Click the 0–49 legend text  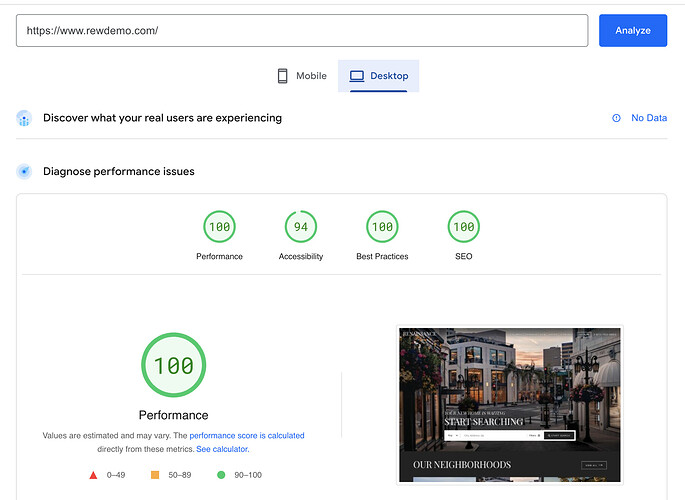coord(116,475)
